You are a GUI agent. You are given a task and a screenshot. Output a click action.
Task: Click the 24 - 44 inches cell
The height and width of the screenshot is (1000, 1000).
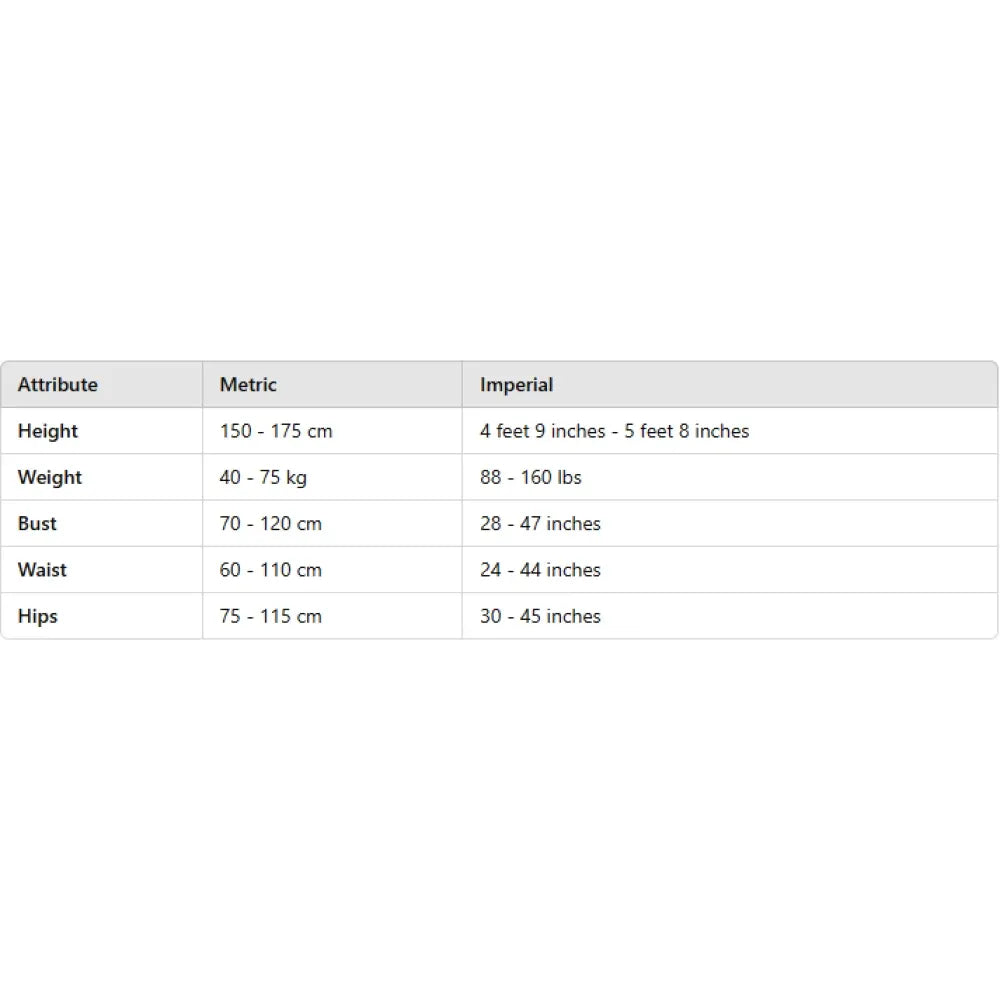click(540, 570)
